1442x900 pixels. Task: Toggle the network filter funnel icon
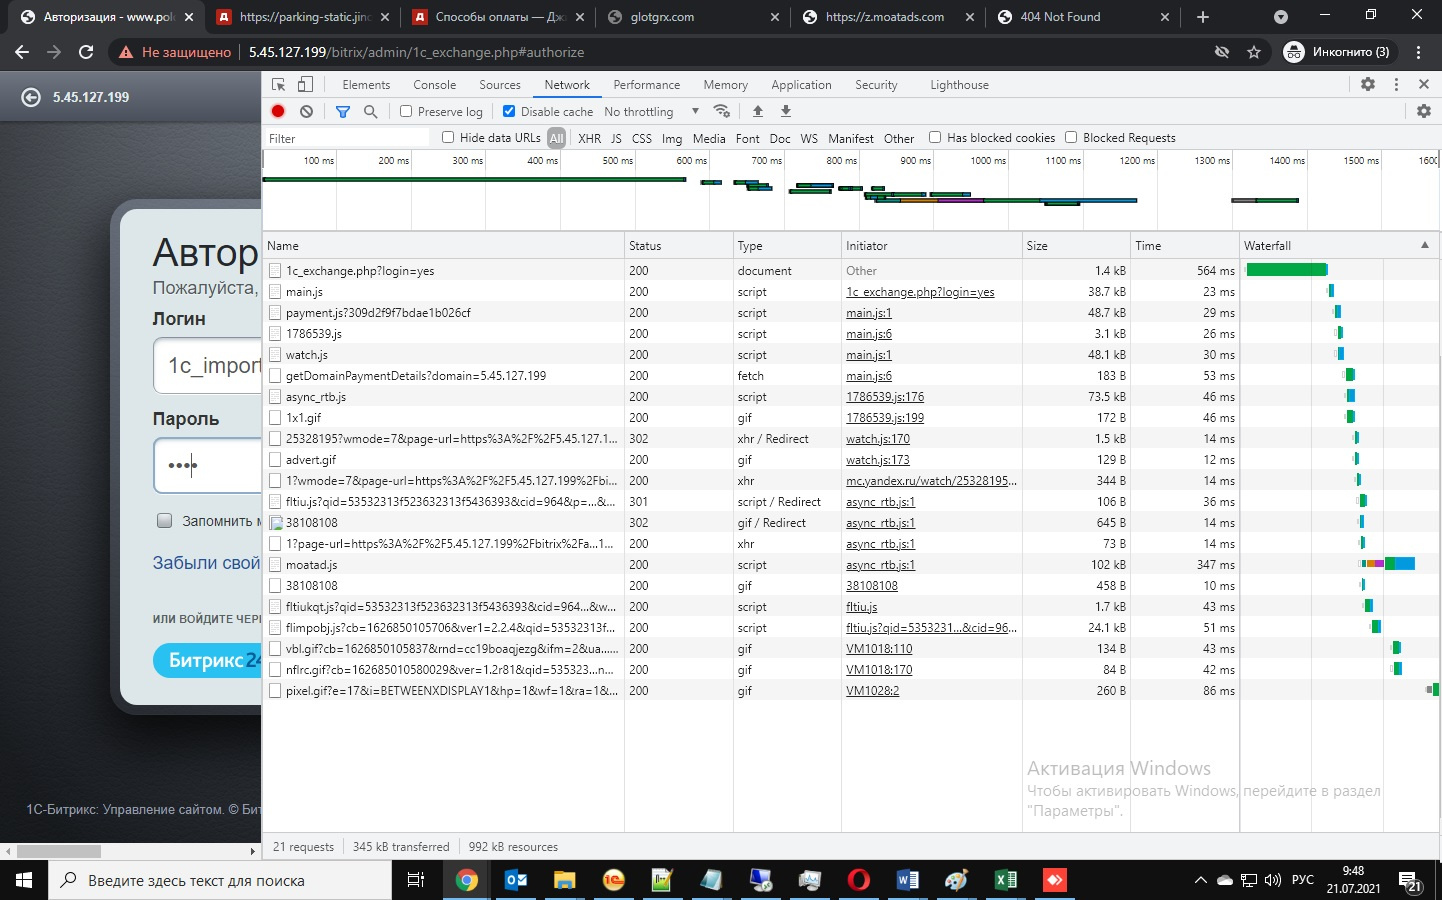pyautogui.click(x=343, y=112)
